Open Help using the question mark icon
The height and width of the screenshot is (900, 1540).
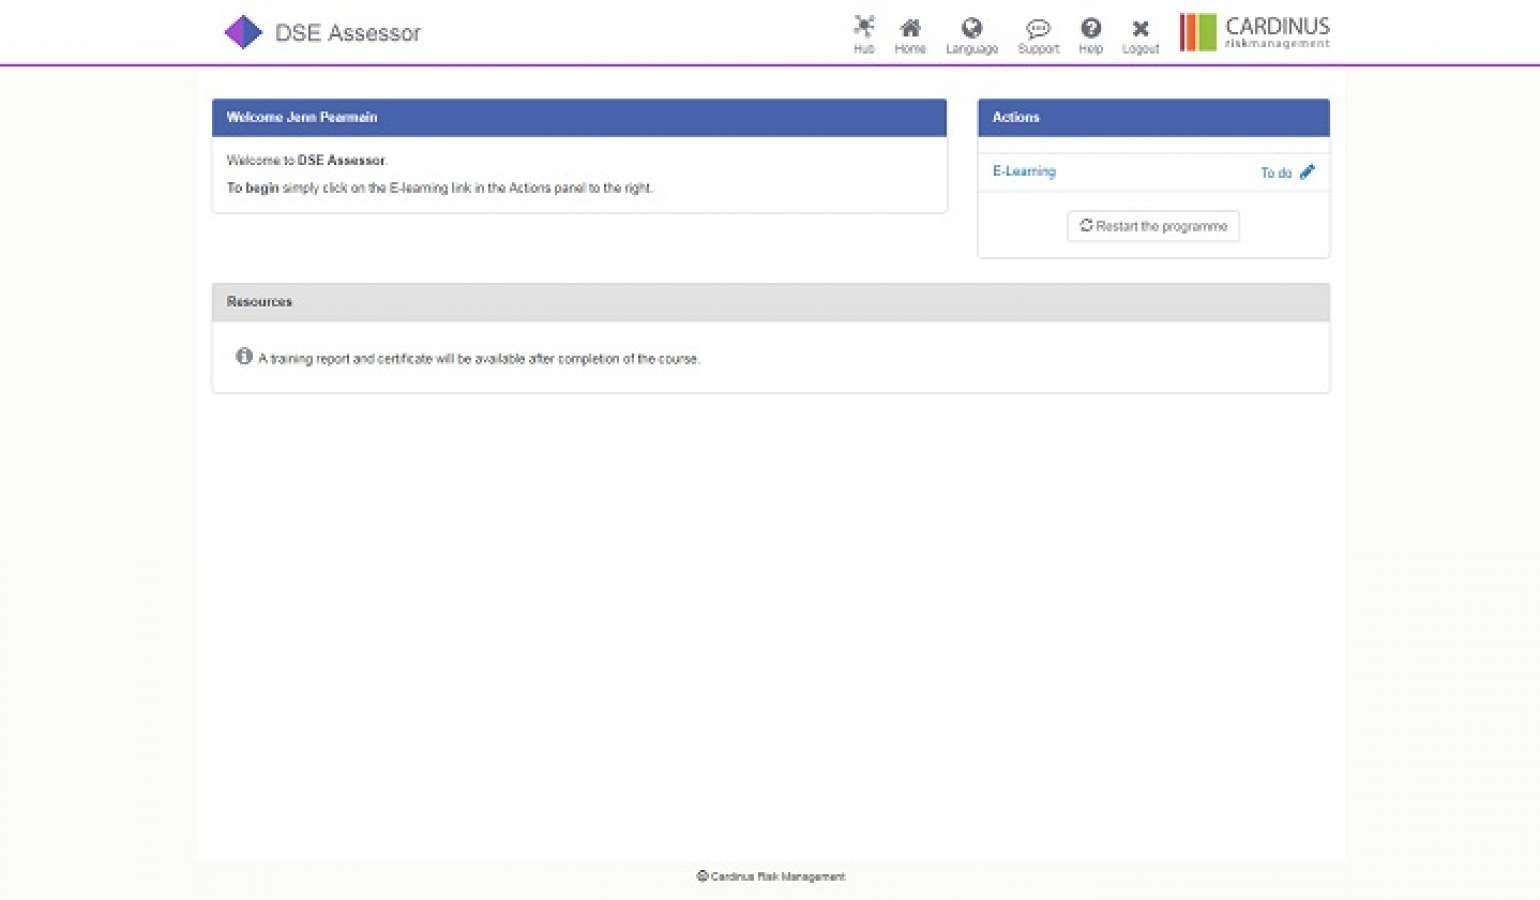pos(1091,28)
